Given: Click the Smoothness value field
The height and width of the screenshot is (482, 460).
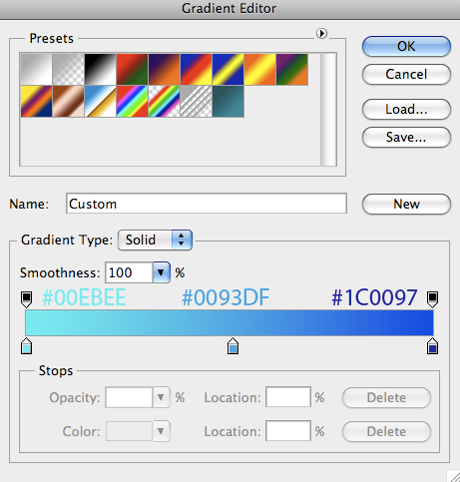Looking at the screenshot, I should pyautogui.click(x=129, y=273).
